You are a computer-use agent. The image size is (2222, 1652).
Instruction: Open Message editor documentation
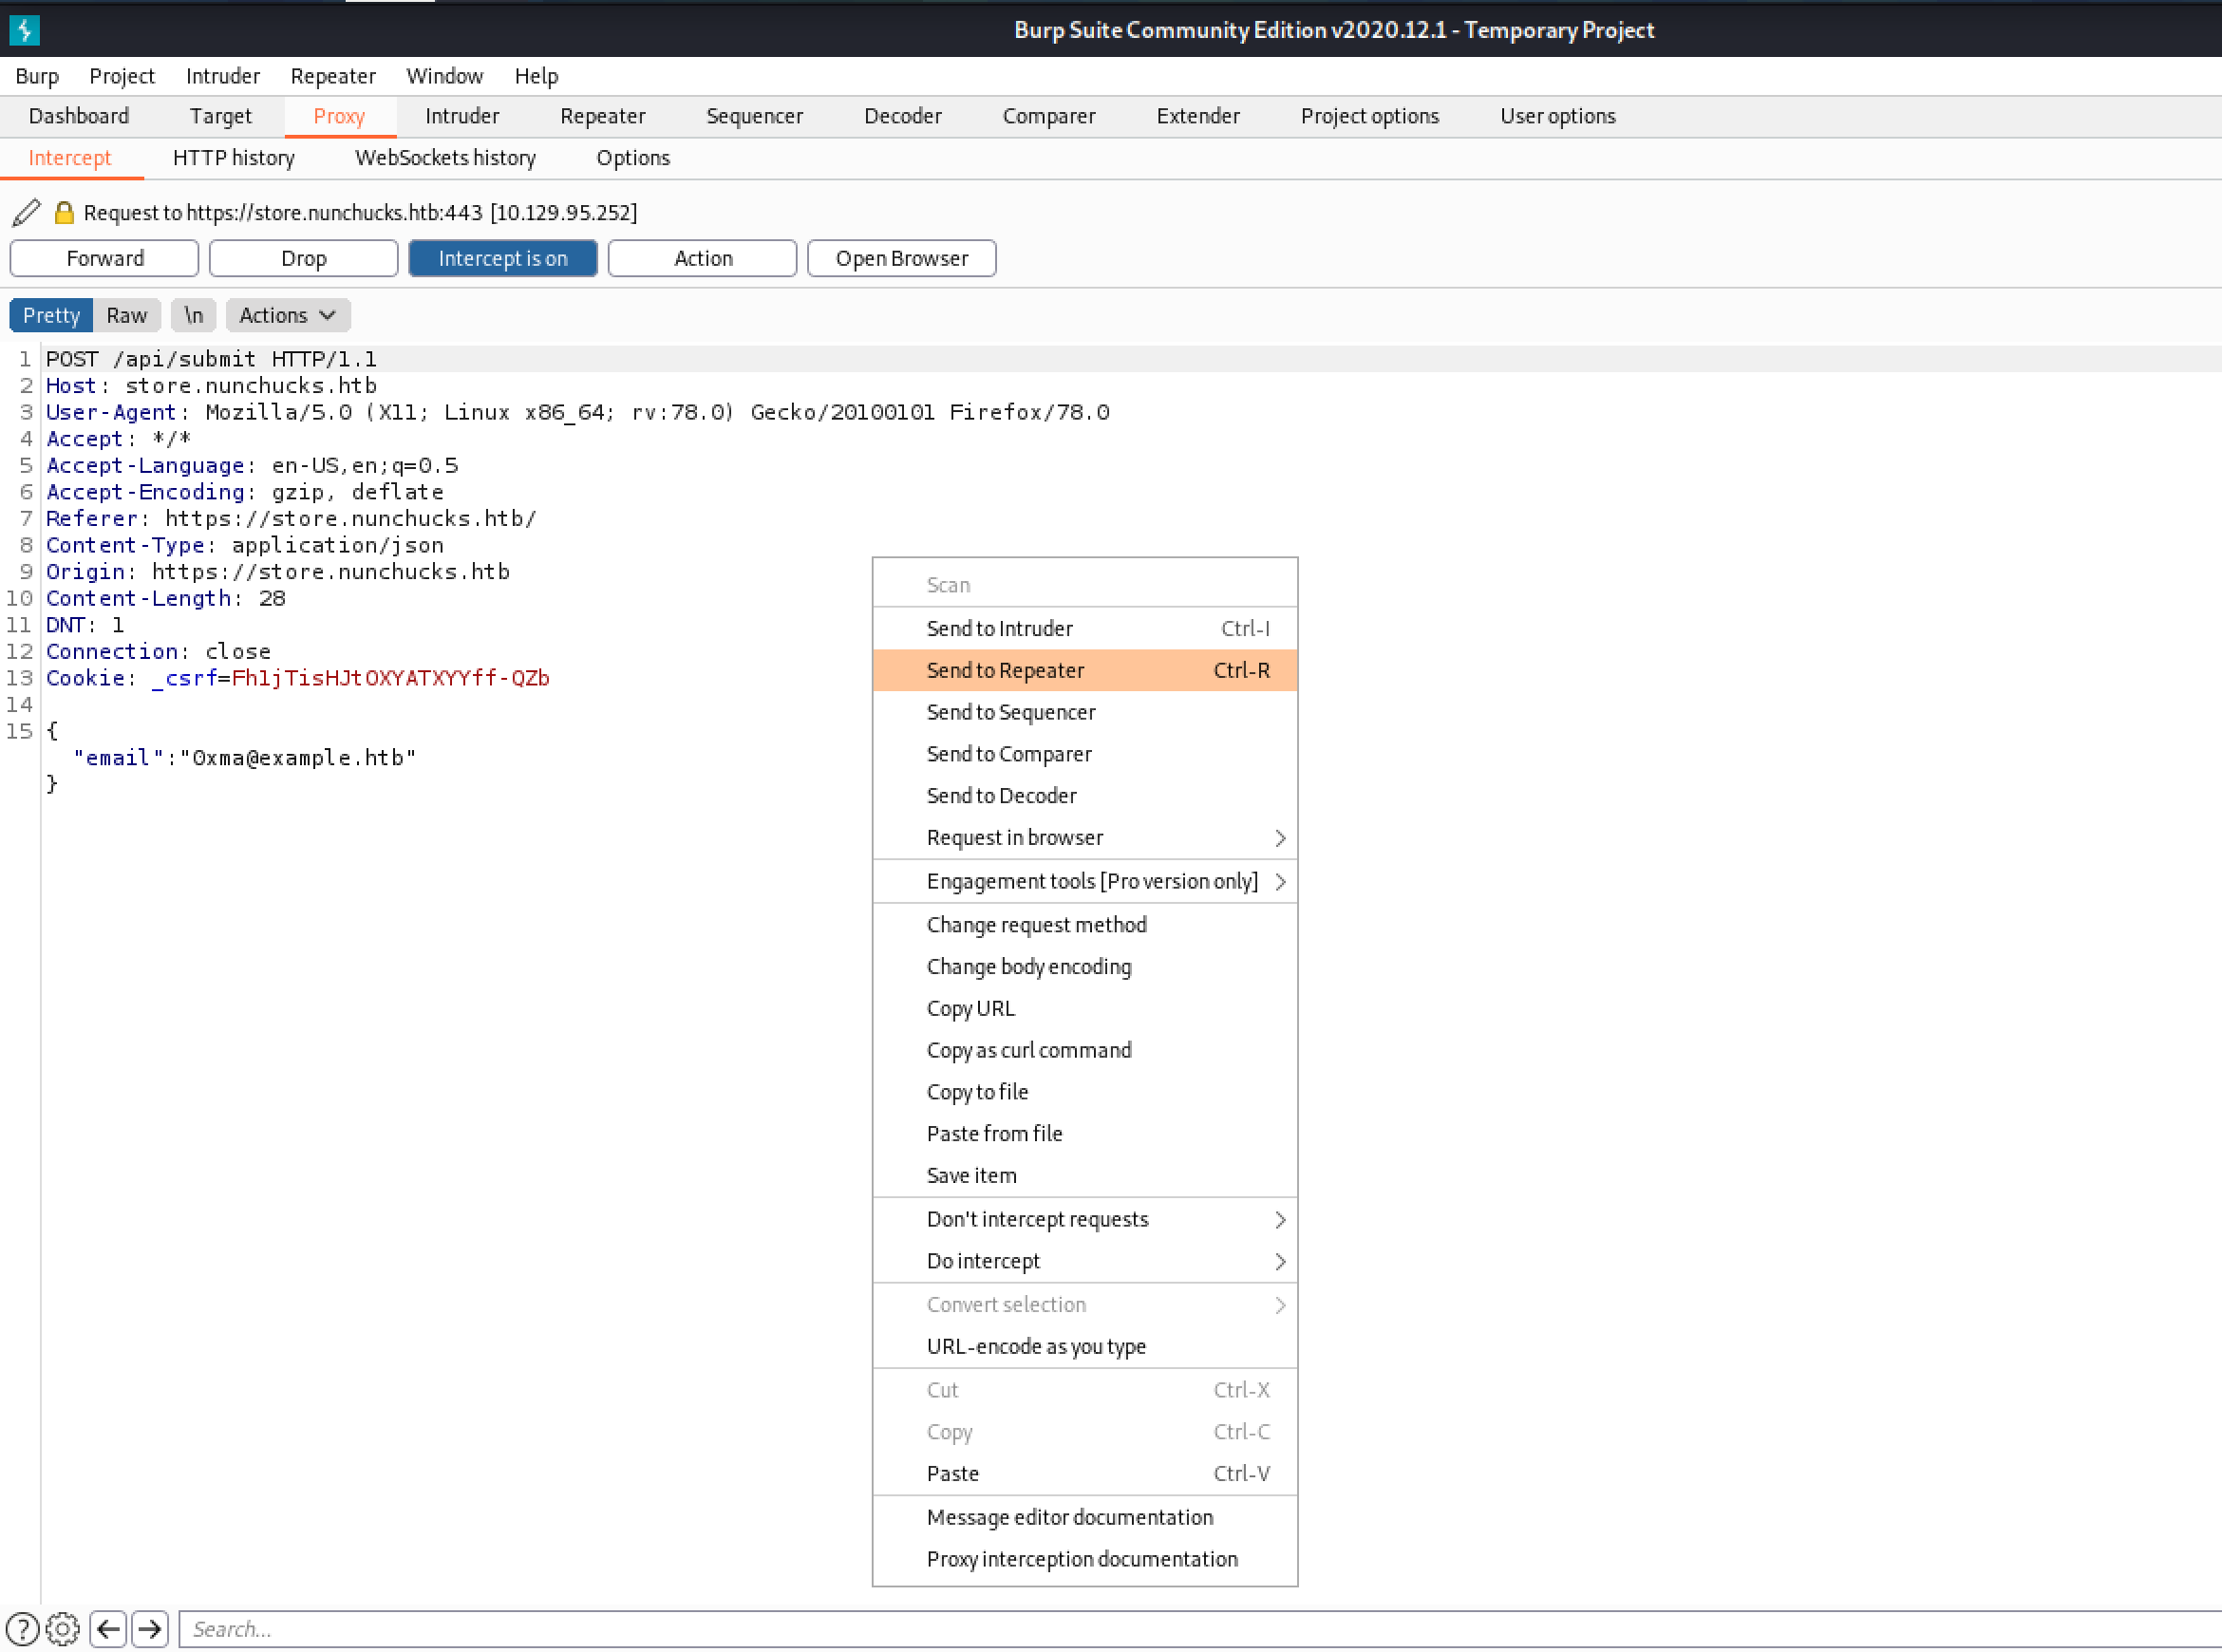tap(1085, 1518)
